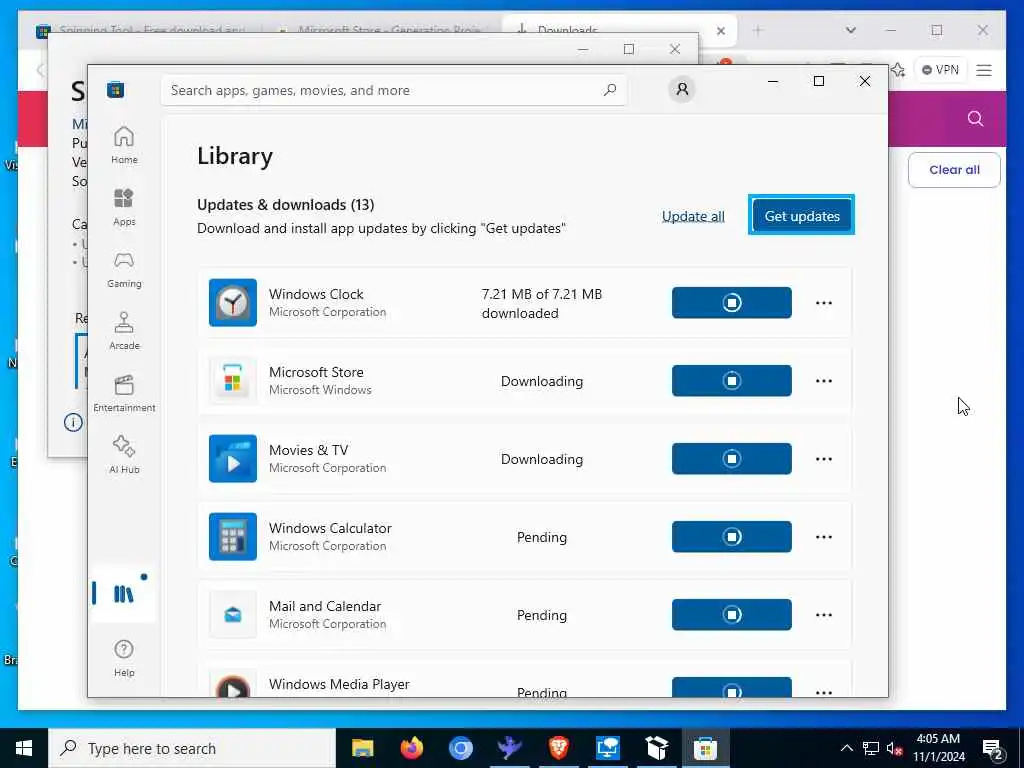Focus the Store search field
Viewport: 1024px width, 768px height.
(x=394, y=90)
